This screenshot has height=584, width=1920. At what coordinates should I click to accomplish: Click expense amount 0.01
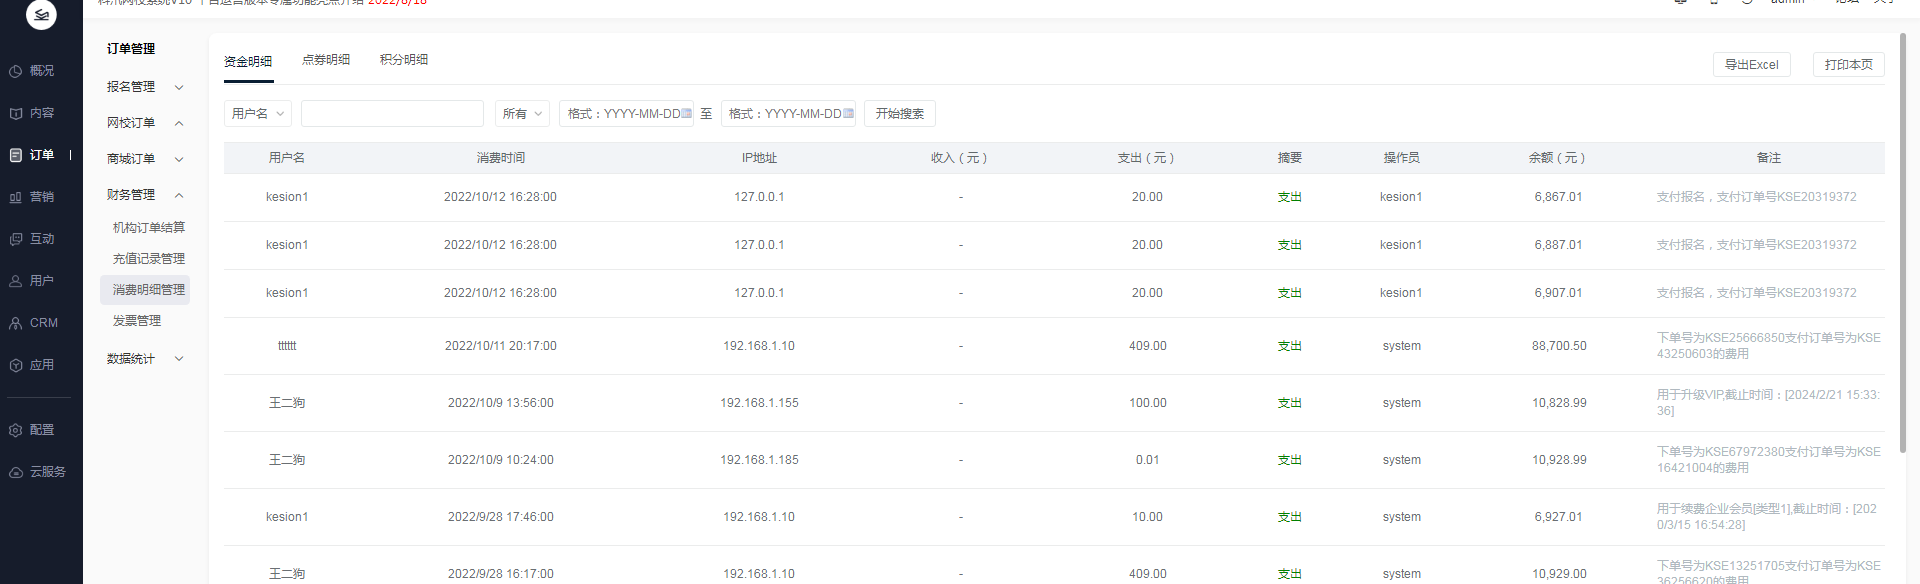[1148, 460]
